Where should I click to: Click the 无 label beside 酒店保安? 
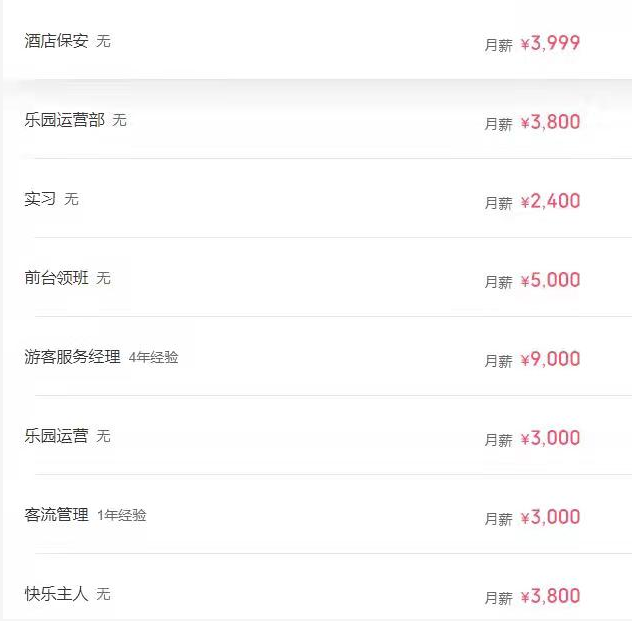(103, 42)
